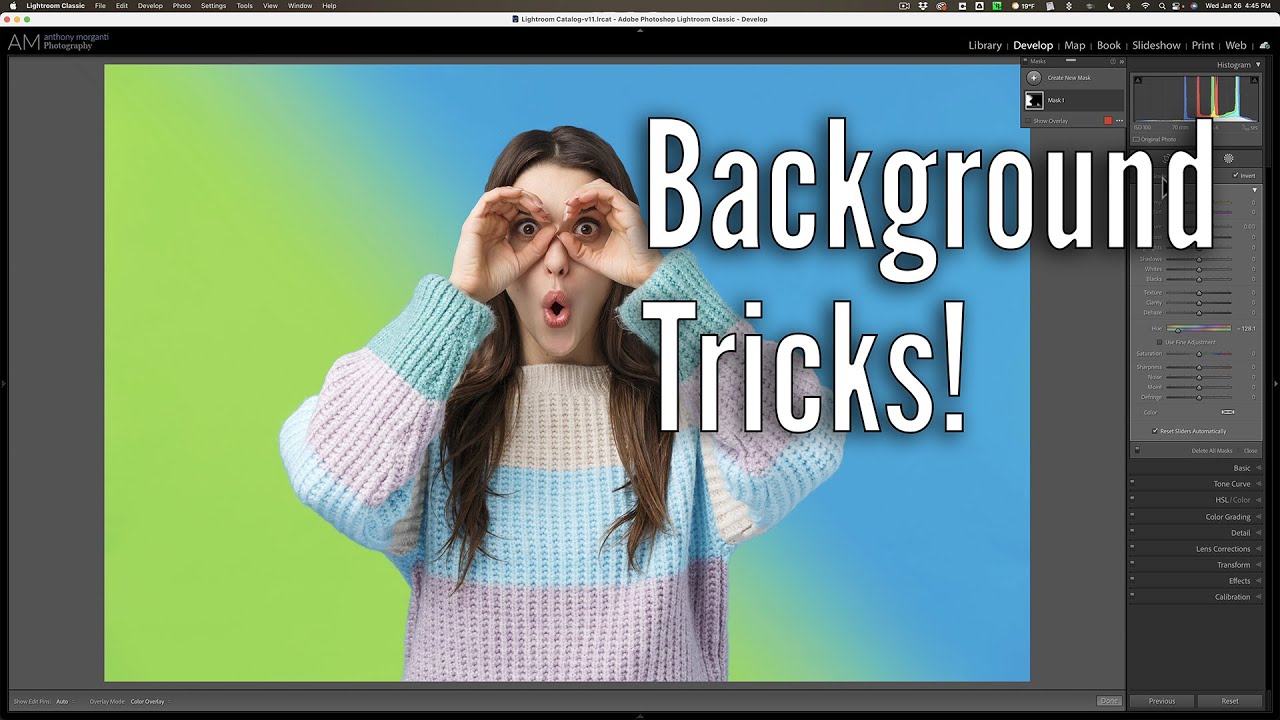The width and height of the screenshot is (1280, 720).
Task: Click the Create New Mask label
Action: click(x=1069, y=78)
